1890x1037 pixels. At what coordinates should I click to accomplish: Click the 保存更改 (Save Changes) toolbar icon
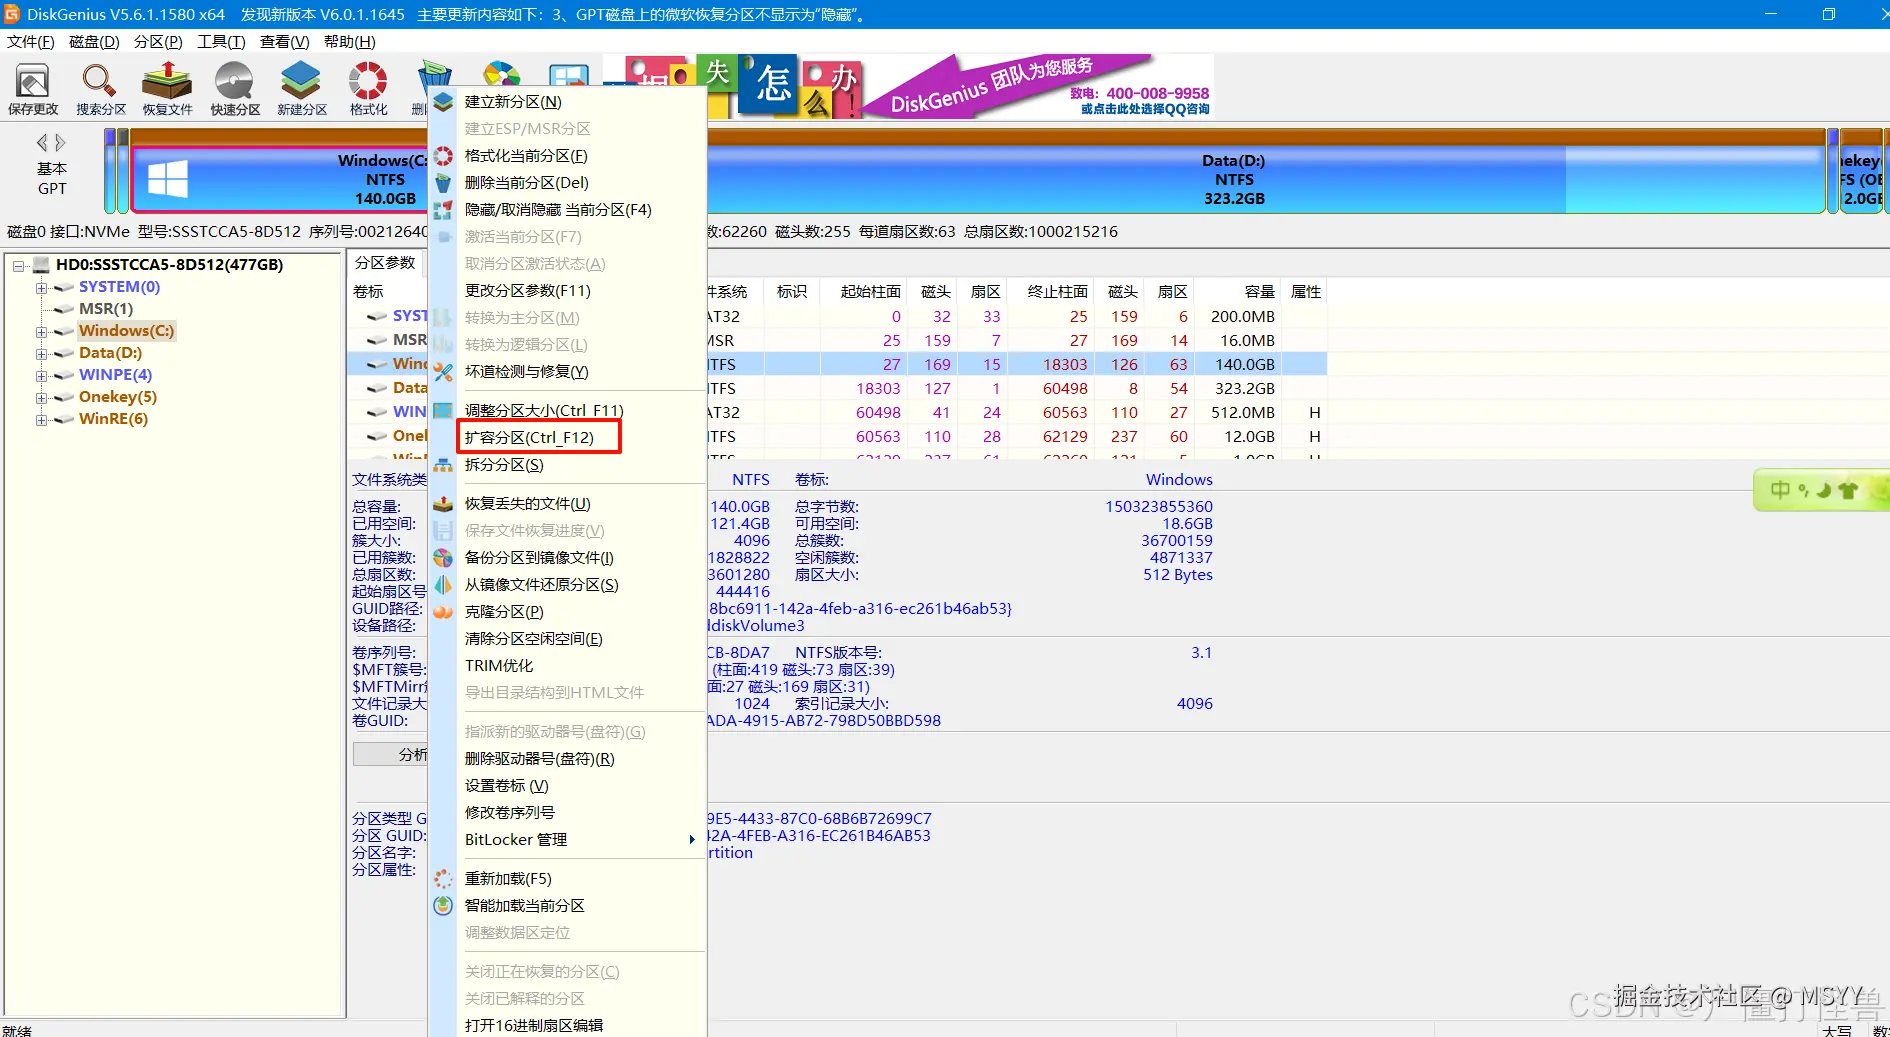33,89
